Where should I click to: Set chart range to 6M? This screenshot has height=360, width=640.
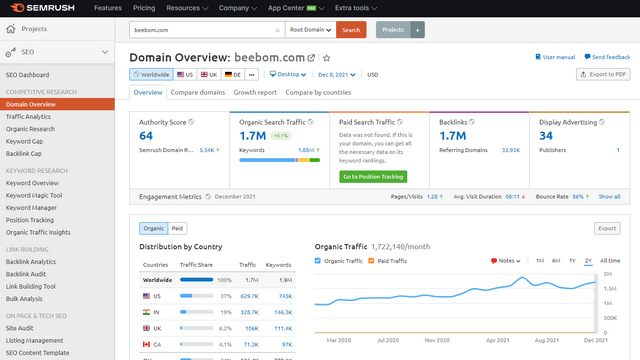pyautogui.click(x=556, y=261)
